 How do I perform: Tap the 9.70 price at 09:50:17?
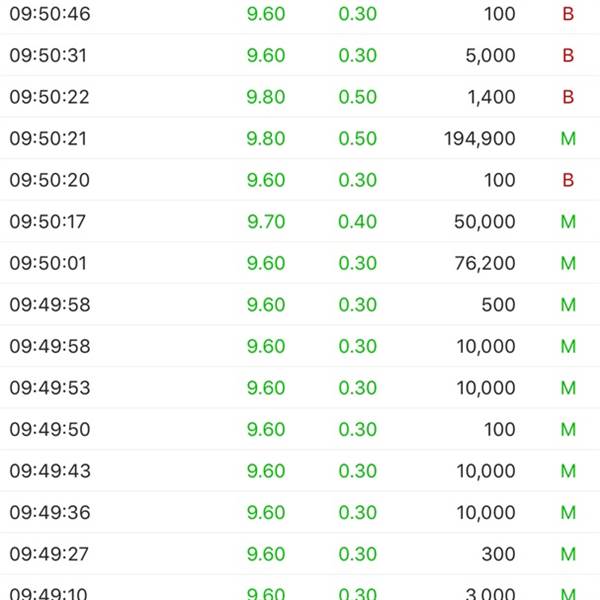266,222
